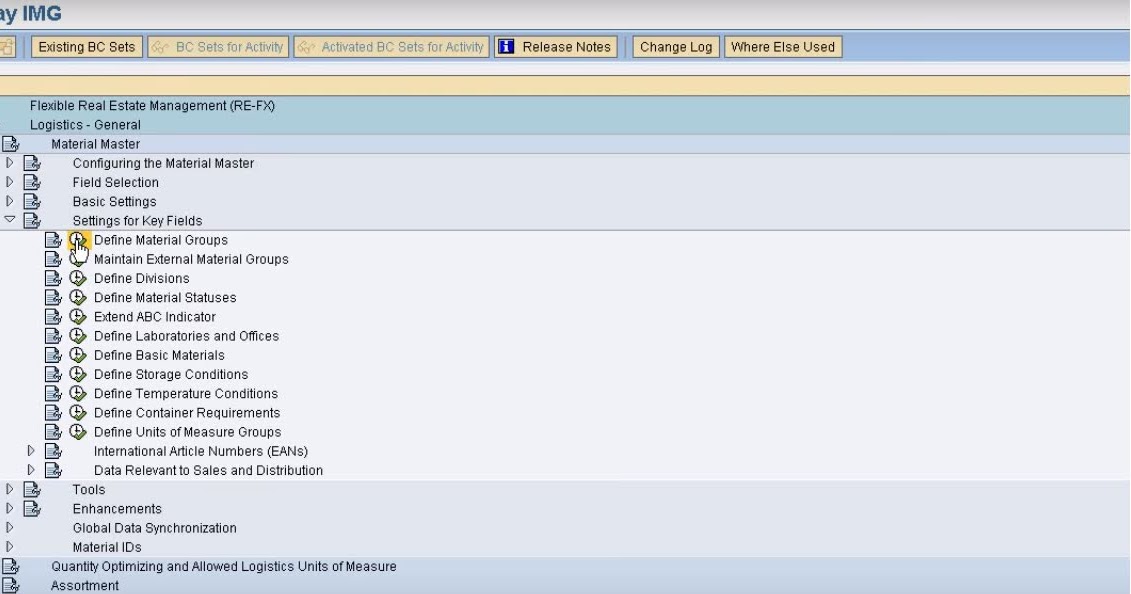Click documentation icon beside Material Master
The width and height of the screenshot is (1131, 594).
pos(10,143)
